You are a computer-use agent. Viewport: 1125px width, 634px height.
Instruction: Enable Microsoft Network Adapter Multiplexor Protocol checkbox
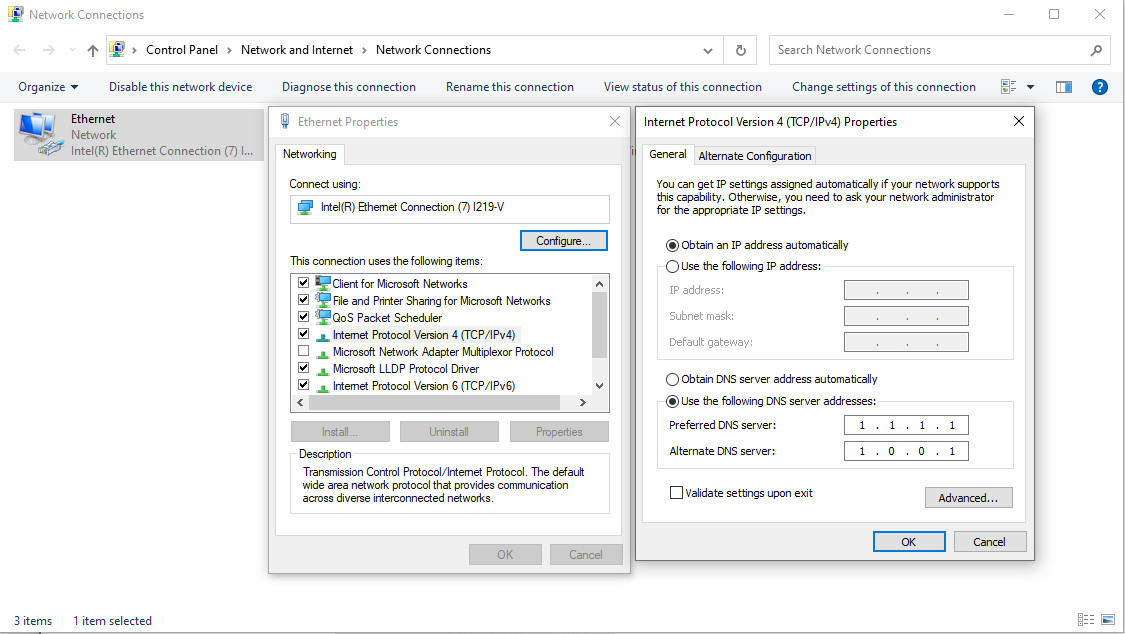303,351
